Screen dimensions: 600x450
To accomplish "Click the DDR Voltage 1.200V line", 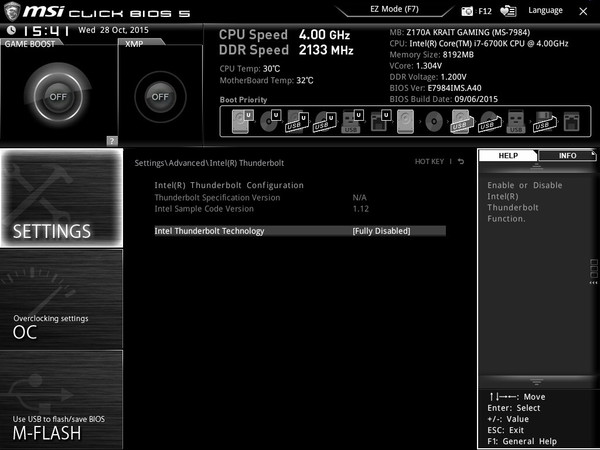I will [x=428, y=77].
